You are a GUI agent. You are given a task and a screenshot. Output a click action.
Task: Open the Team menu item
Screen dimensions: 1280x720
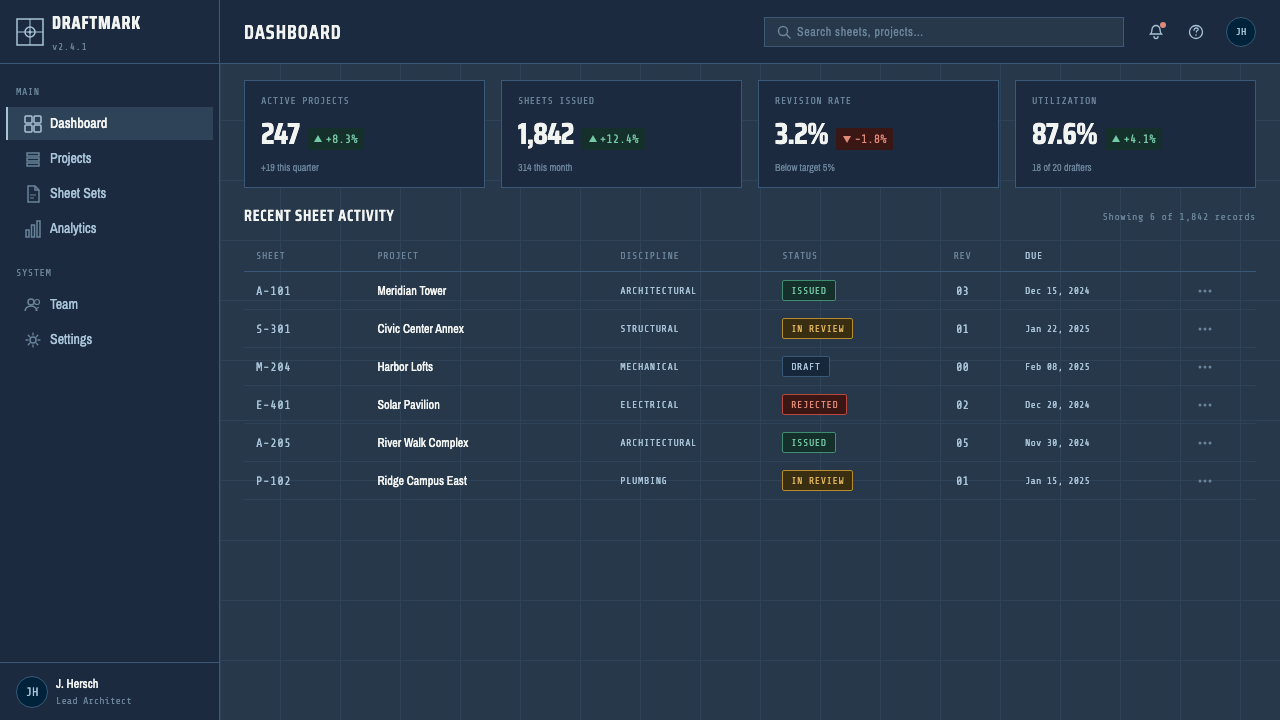(110, 305)
